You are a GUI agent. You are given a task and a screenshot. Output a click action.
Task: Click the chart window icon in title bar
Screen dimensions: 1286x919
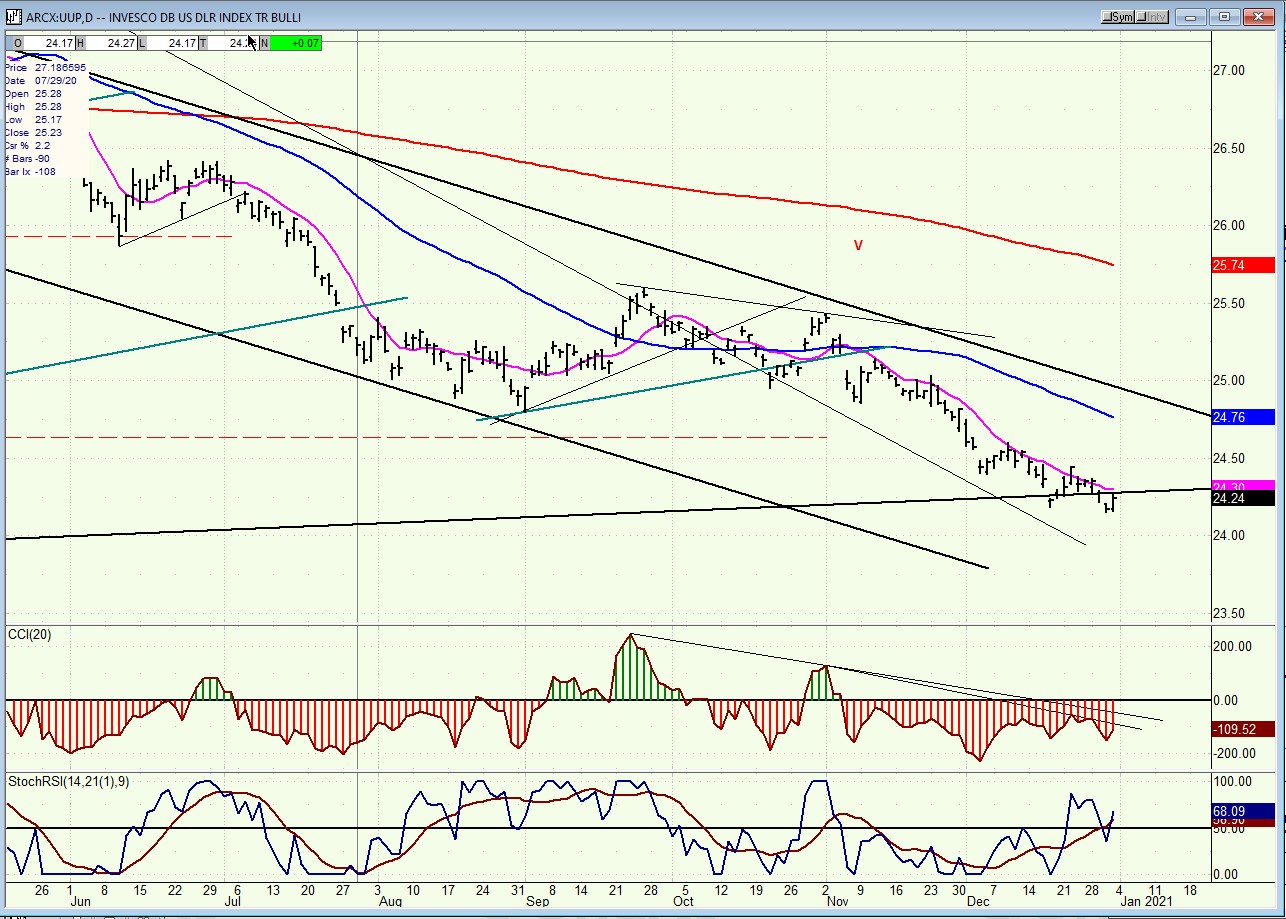click(x=14, y=17)
